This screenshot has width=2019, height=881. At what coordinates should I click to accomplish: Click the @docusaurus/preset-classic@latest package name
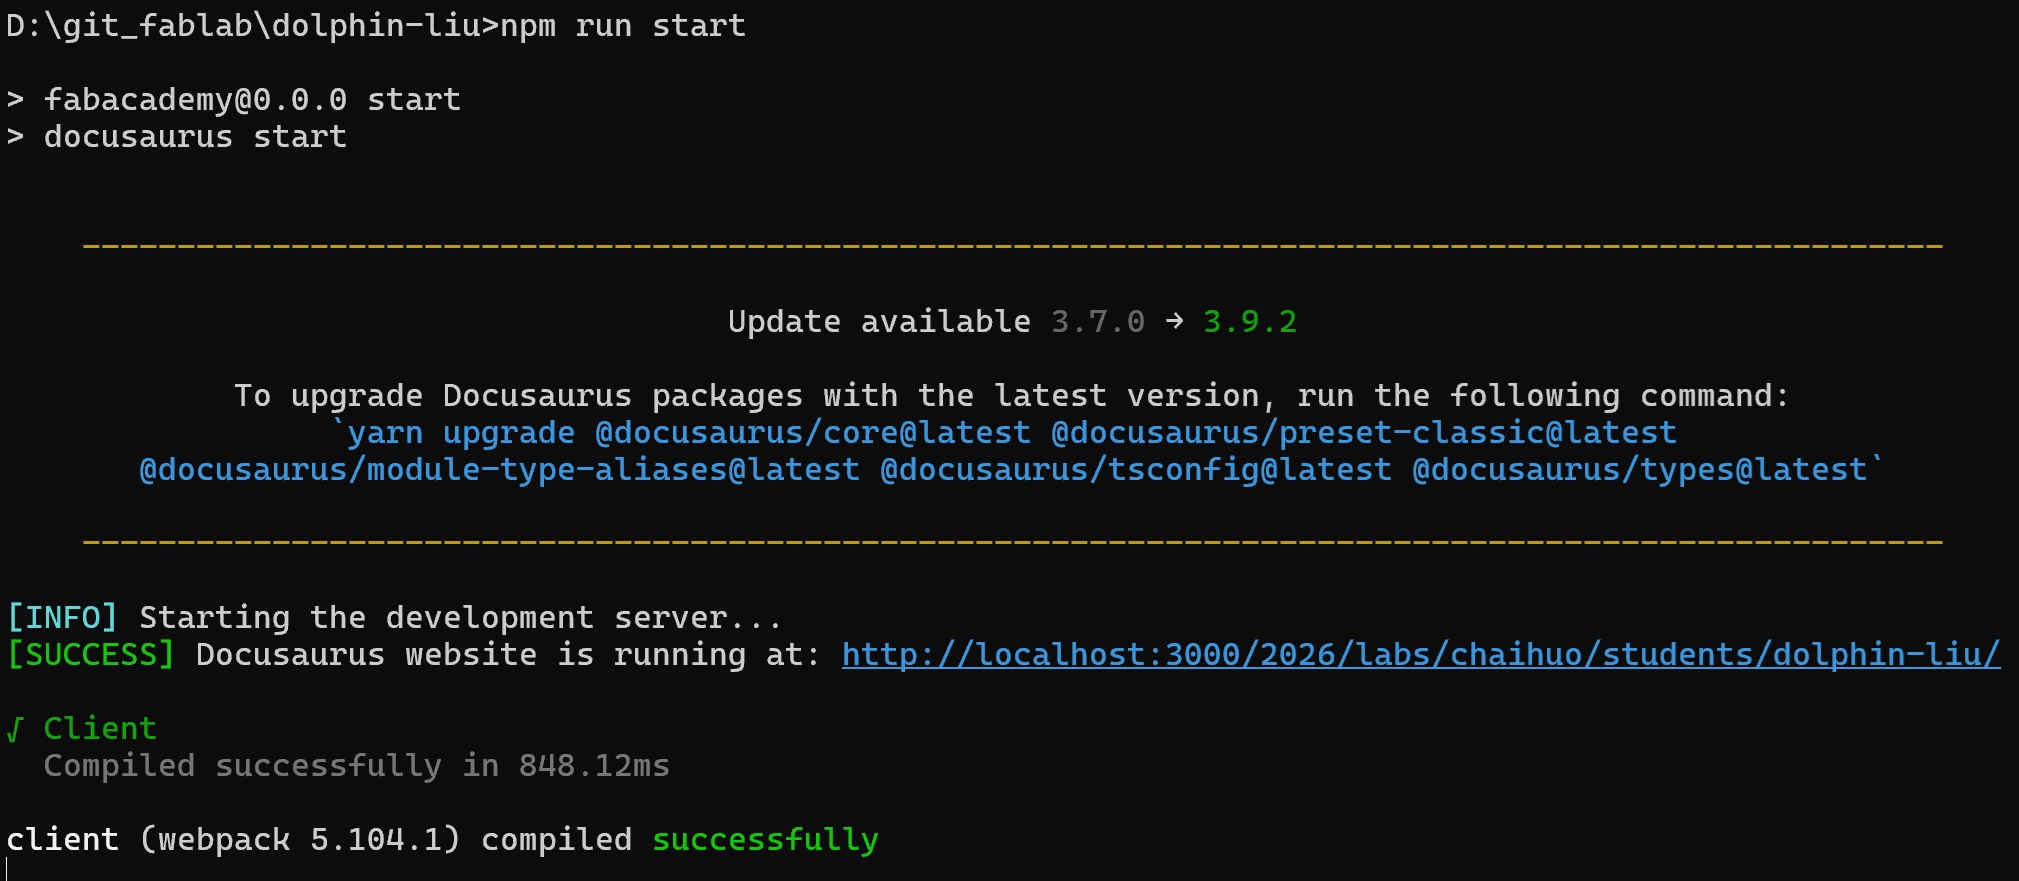click(1363, 433)
